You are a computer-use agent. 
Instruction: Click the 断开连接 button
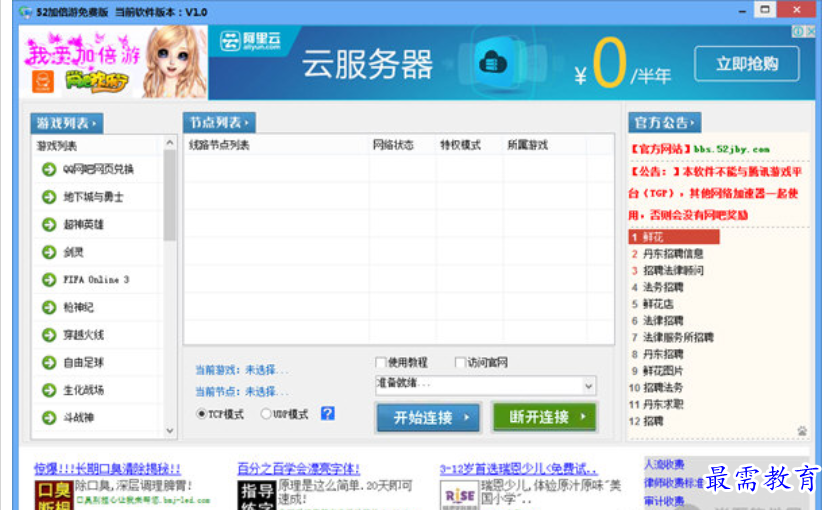(545, 417)
